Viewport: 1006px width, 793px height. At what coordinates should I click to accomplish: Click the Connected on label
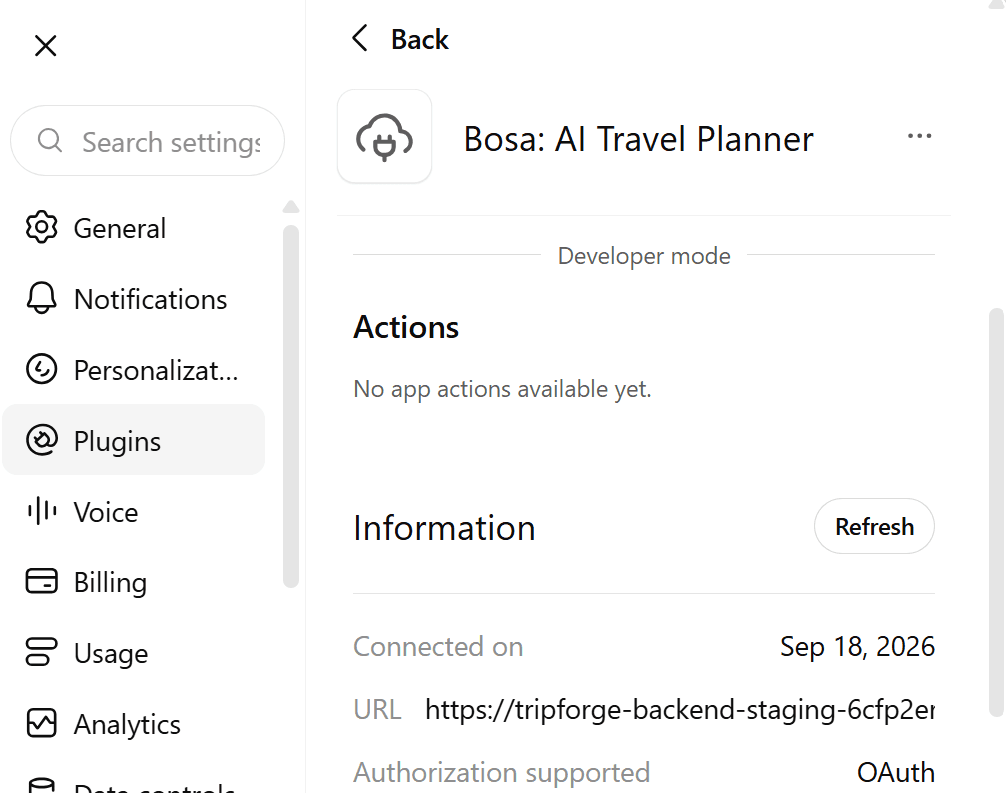point(438,646)
